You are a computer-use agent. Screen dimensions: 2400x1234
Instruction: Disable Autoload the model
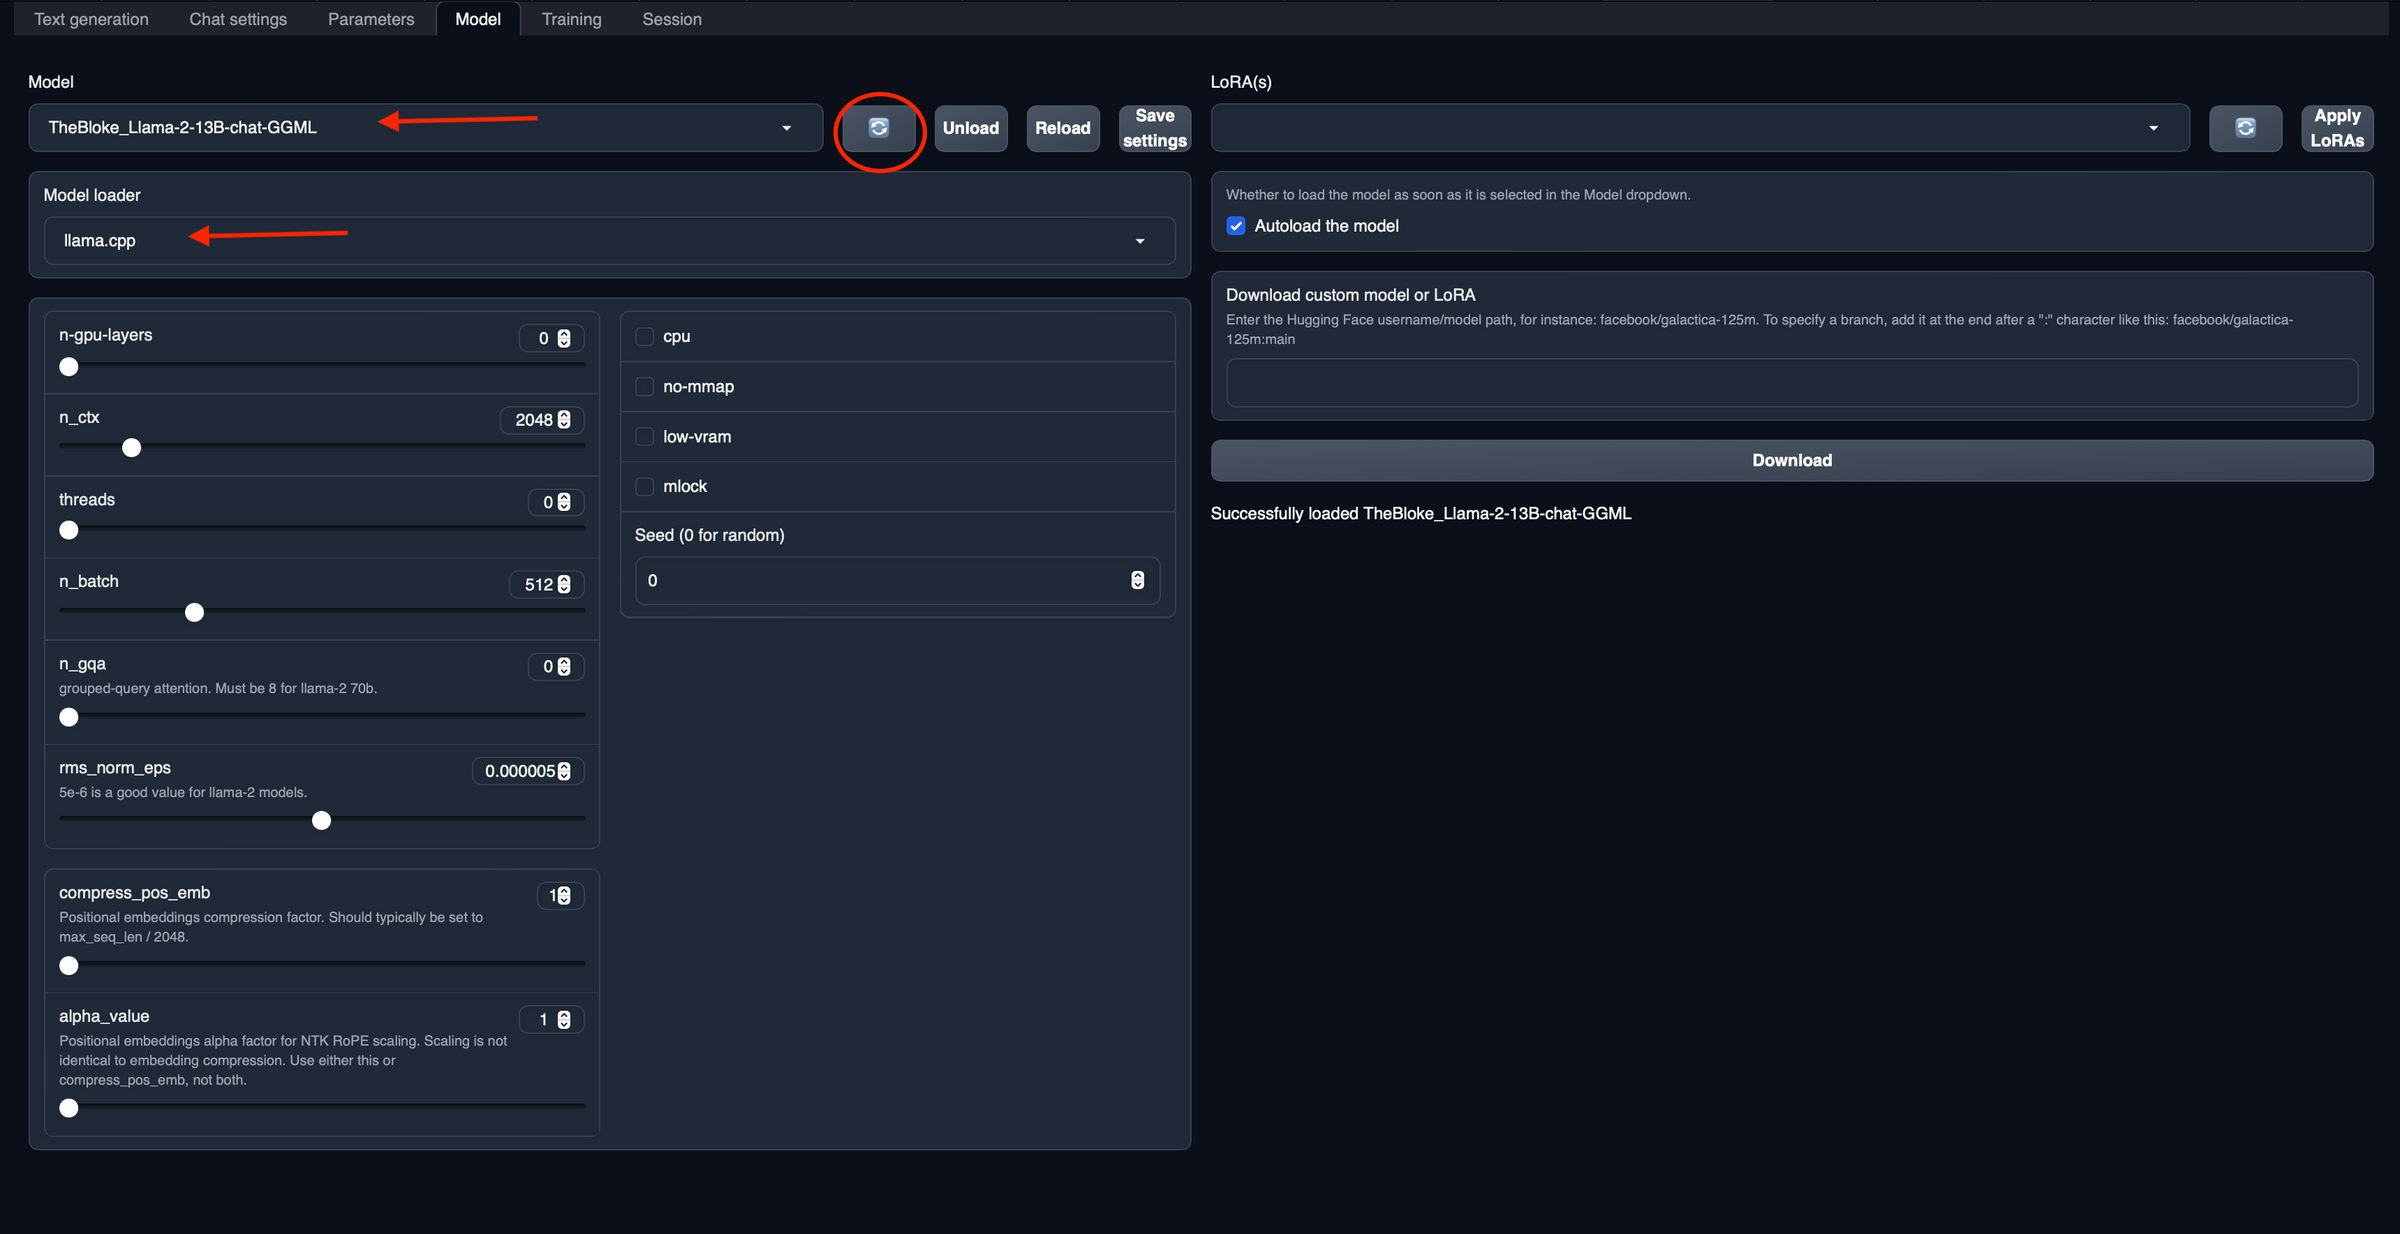1236,226
